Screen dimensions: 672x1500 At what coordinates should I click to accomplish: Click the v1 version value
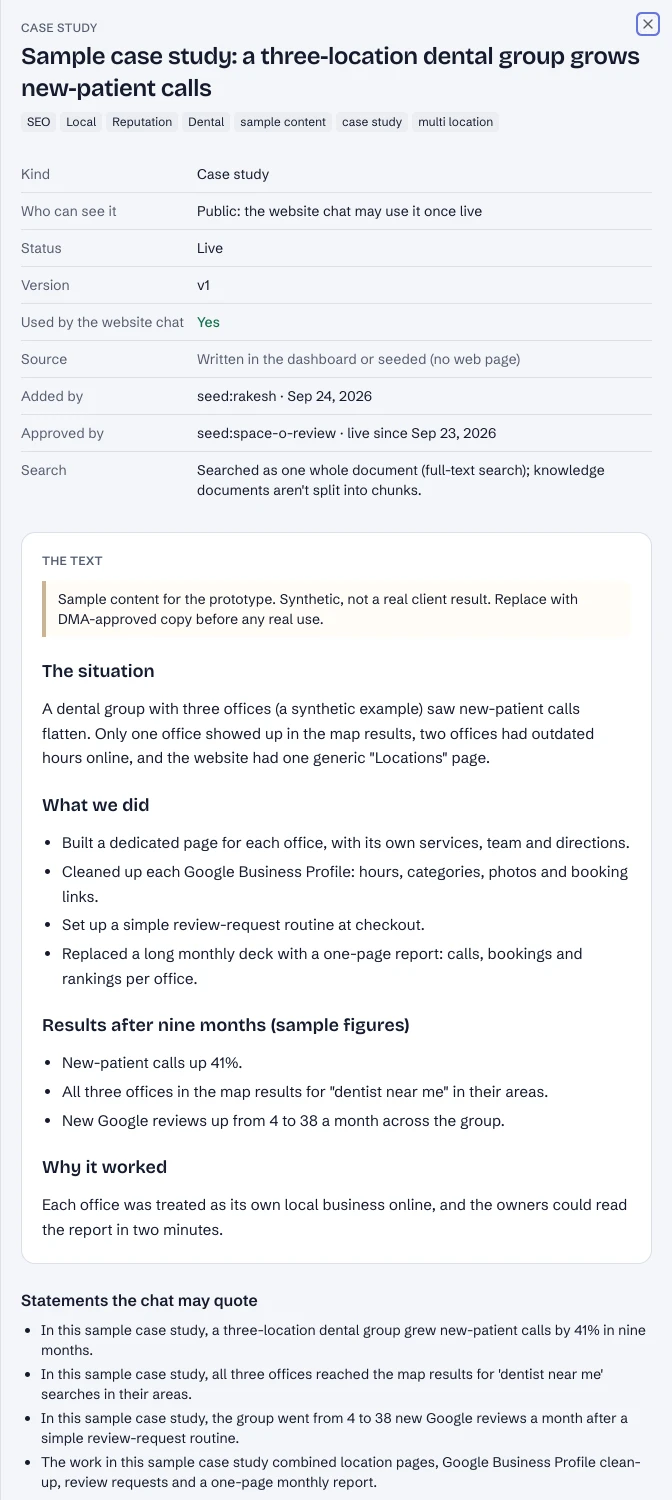(203, 285)
